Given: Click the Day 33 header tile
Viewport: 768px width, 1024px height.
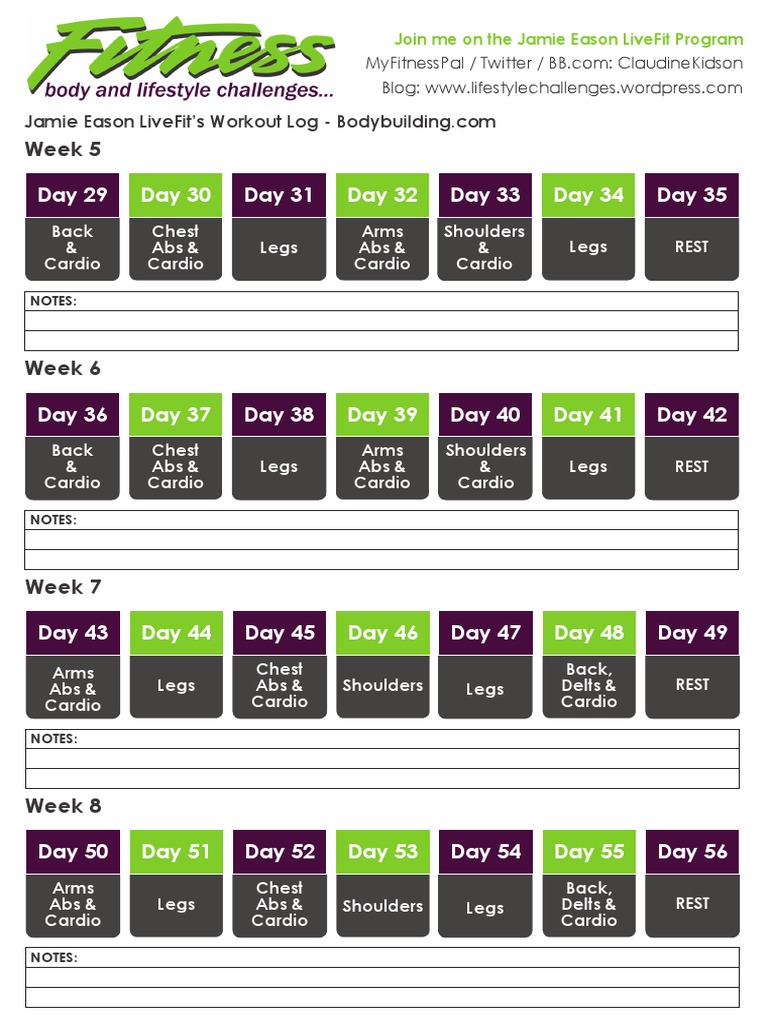Looking at the screenshot, I should tap(485, 195).
